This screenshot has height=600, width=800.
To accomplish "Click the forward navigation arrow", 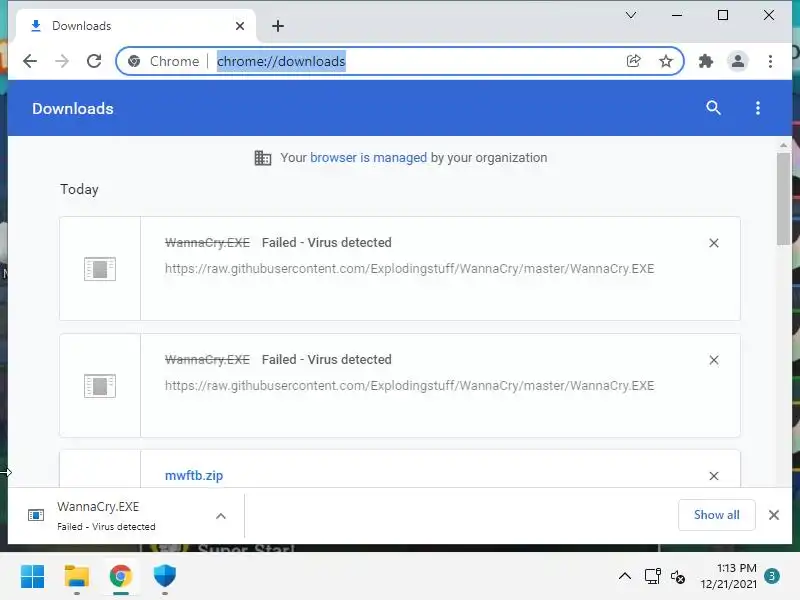I will pyautogui.click(x=62, y=61).
